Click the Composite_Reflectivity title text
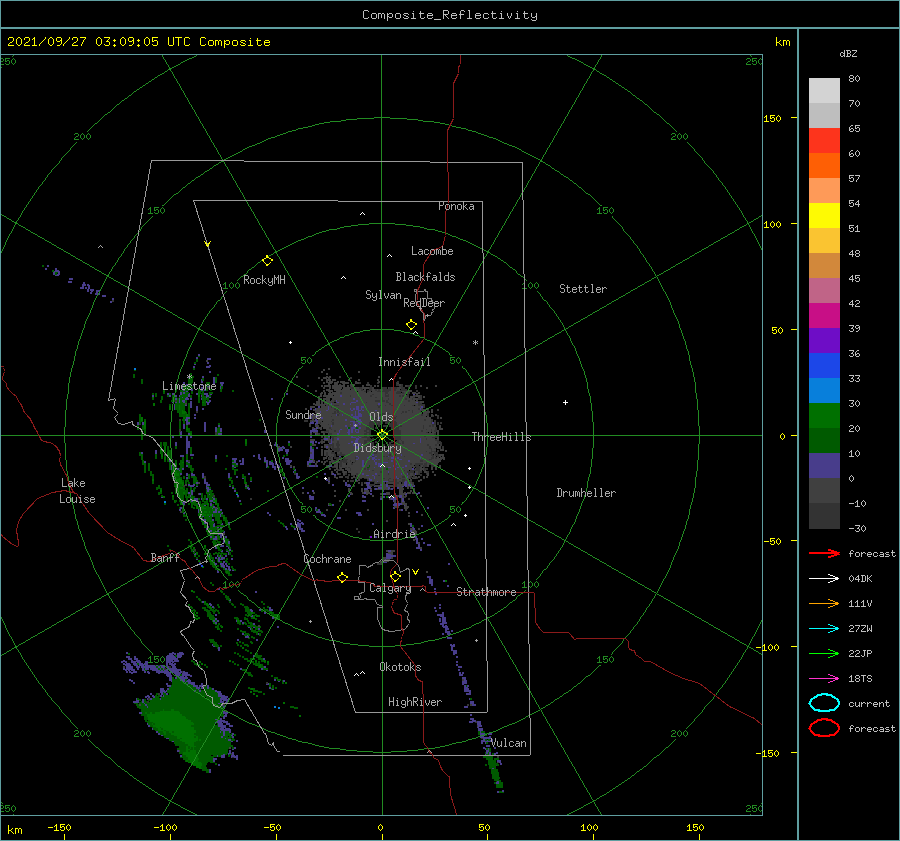Viewport: 900px width, 841px height. point(449,15)
